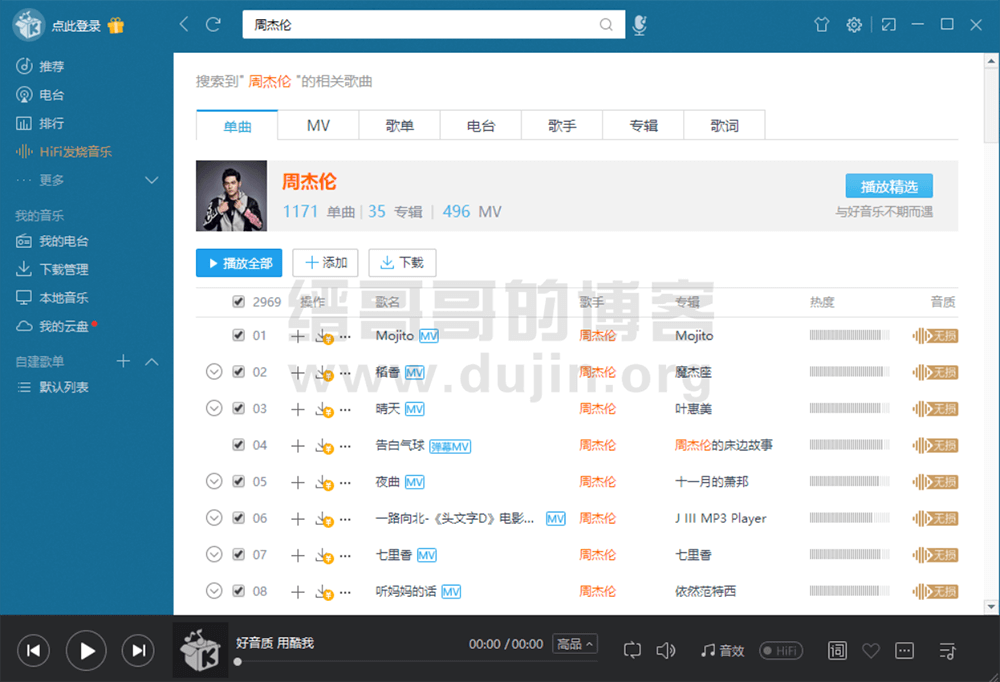Uncheck the checkbox for song 07

pos(239,554)
